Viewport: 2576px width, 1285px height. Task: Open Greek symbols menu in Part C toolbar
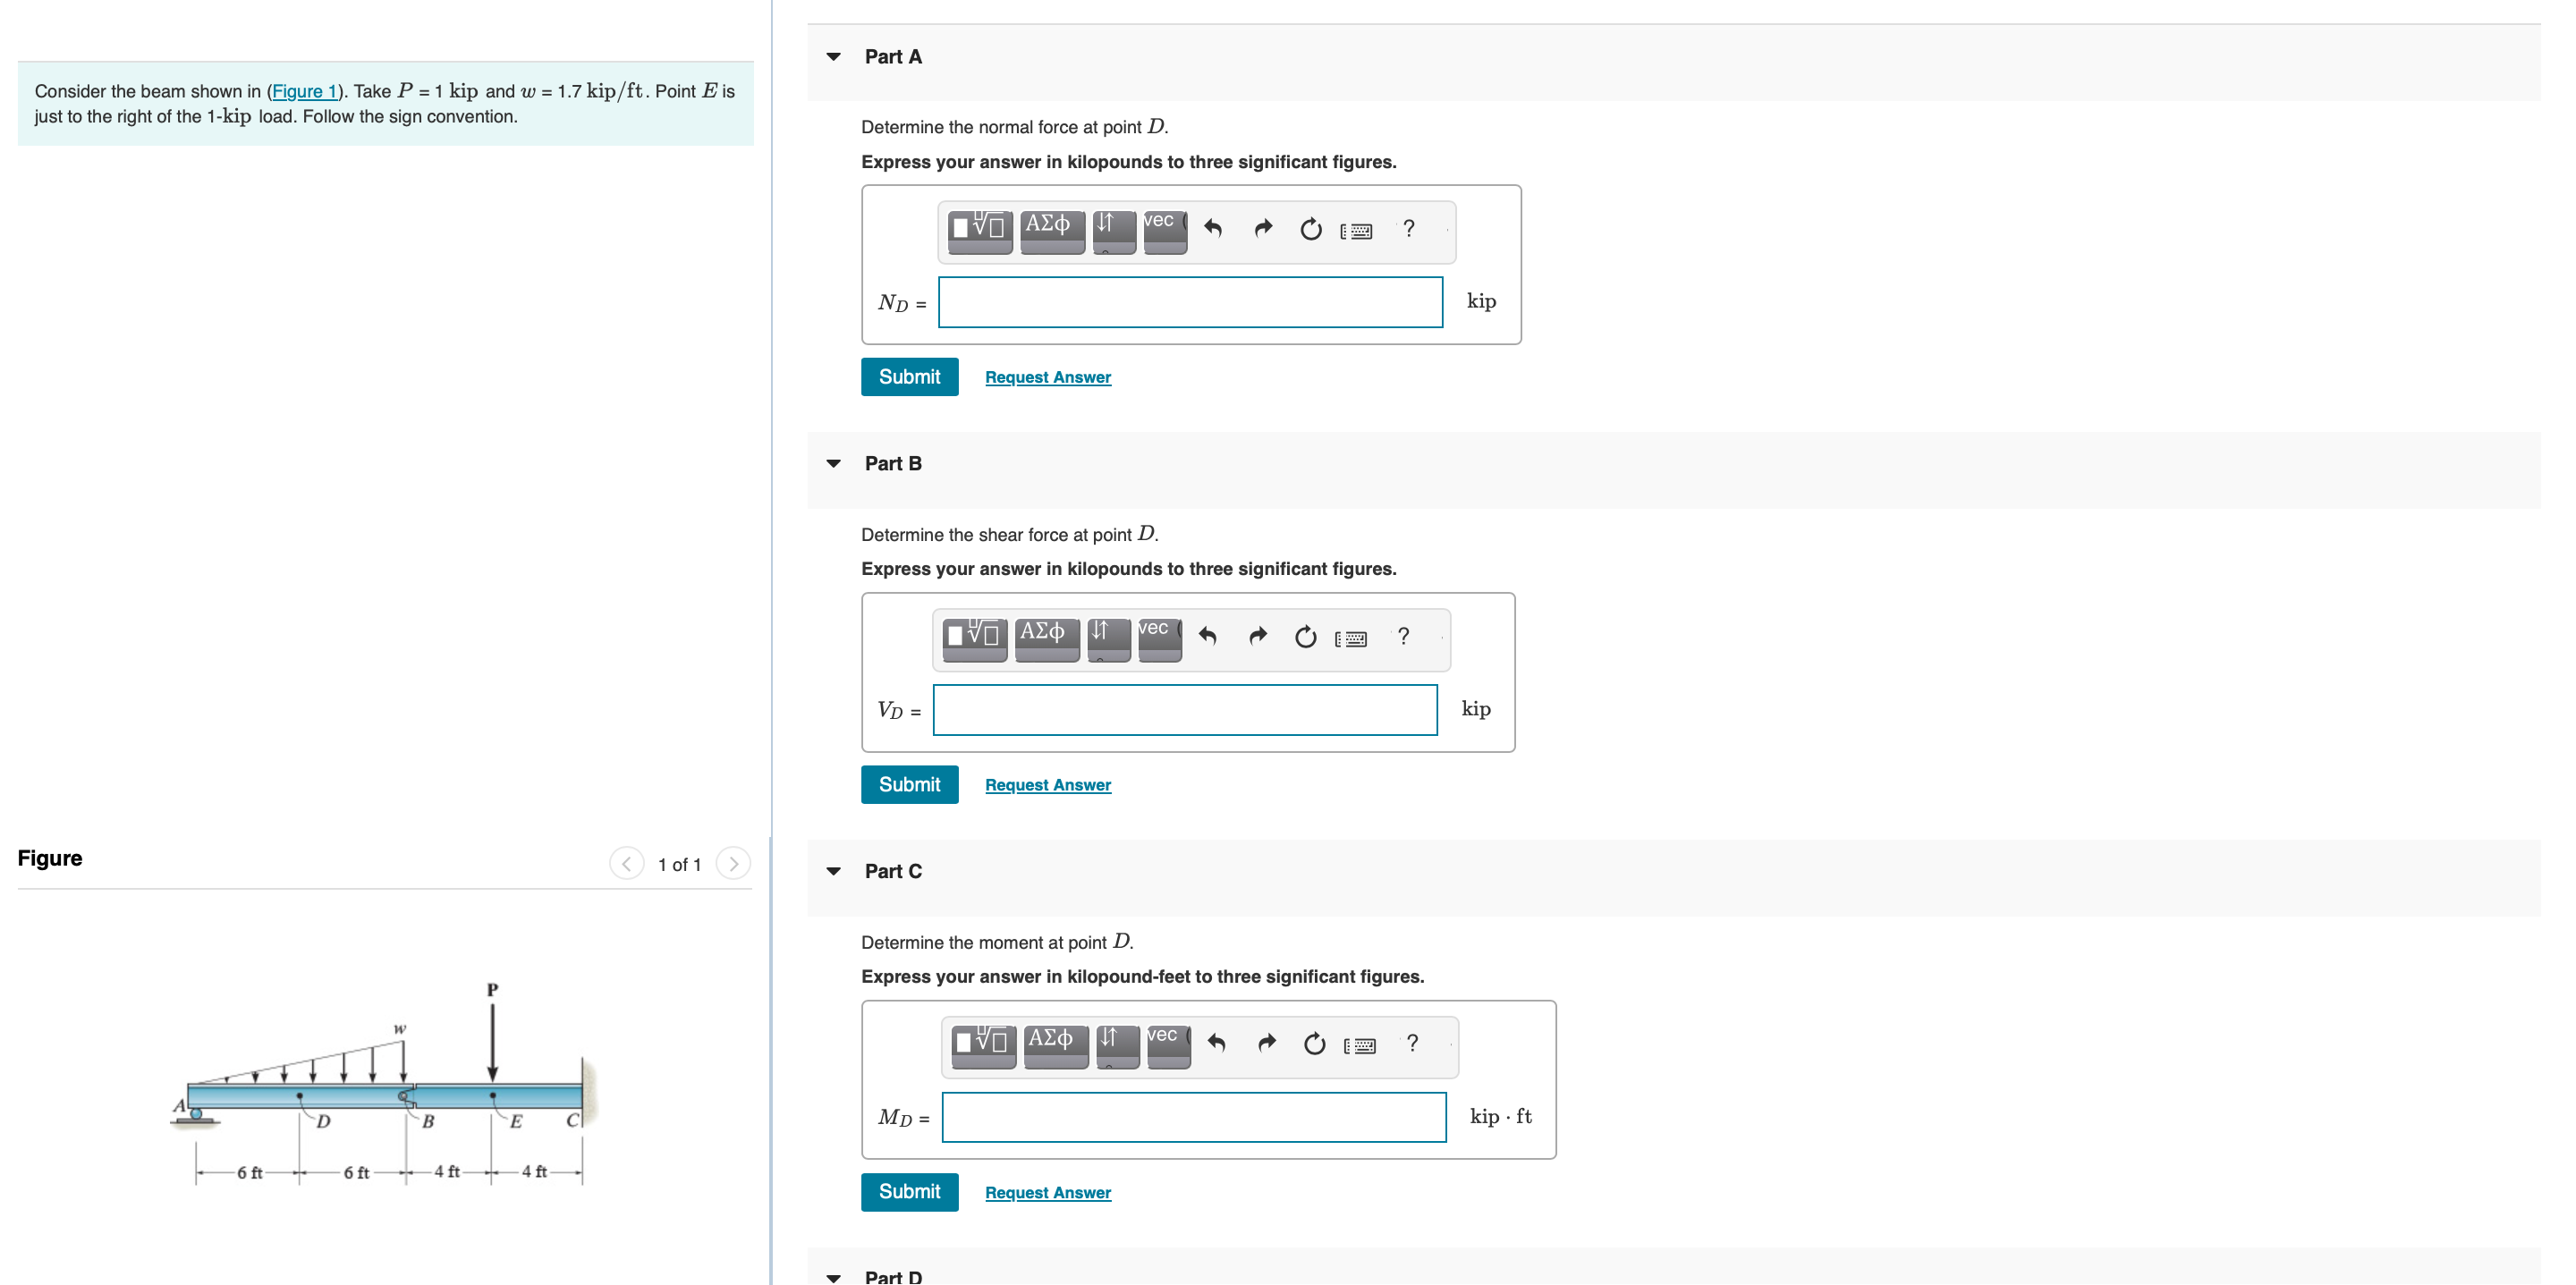click(1056, 1046)
